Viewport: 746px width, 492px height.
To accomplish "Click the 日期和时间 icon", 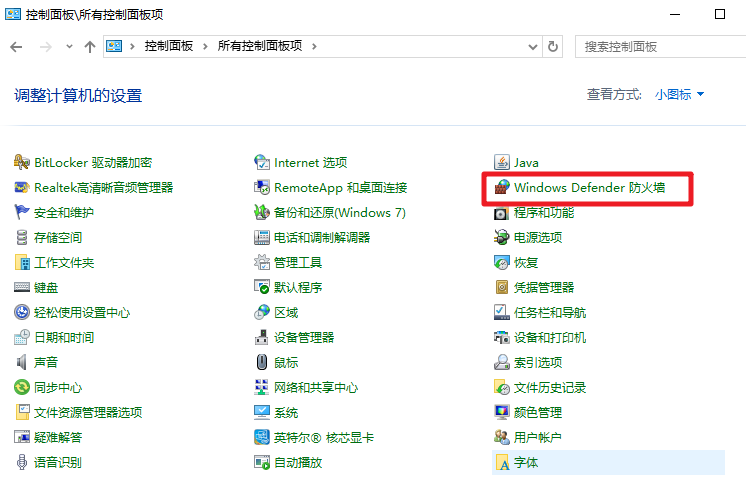I will (22, 337).
